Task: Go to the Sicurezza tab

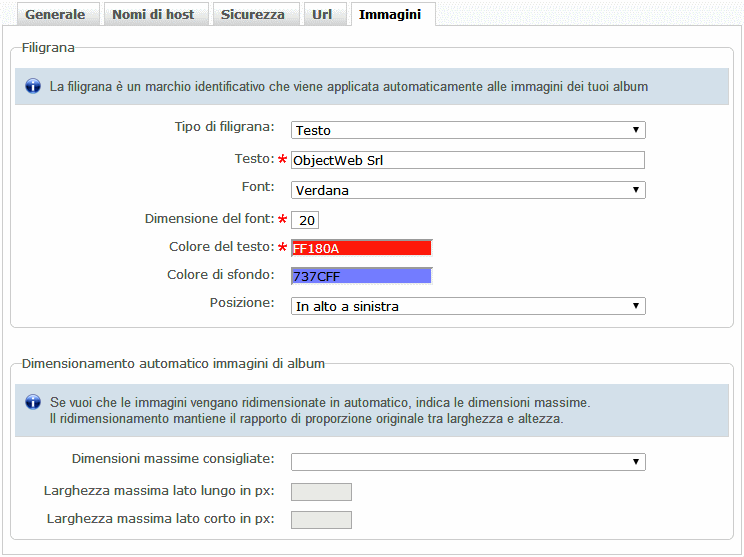Action: 253,15
